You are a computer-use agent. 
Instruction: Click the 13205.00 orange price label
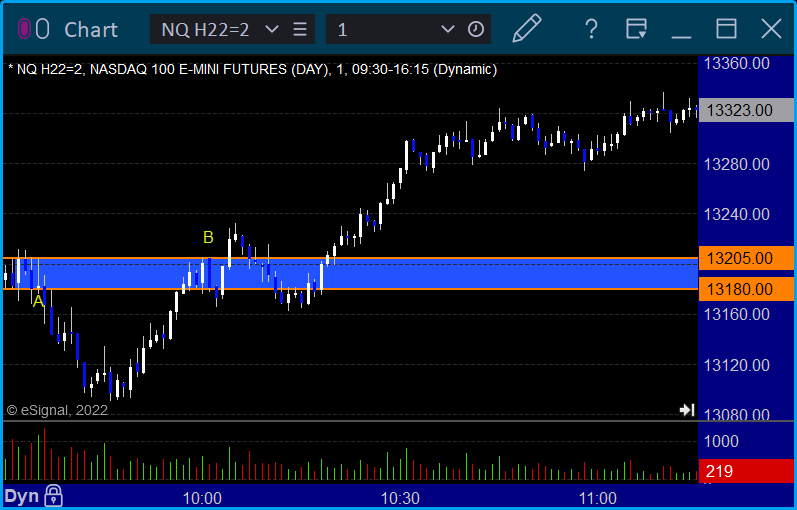click(746, 258)
